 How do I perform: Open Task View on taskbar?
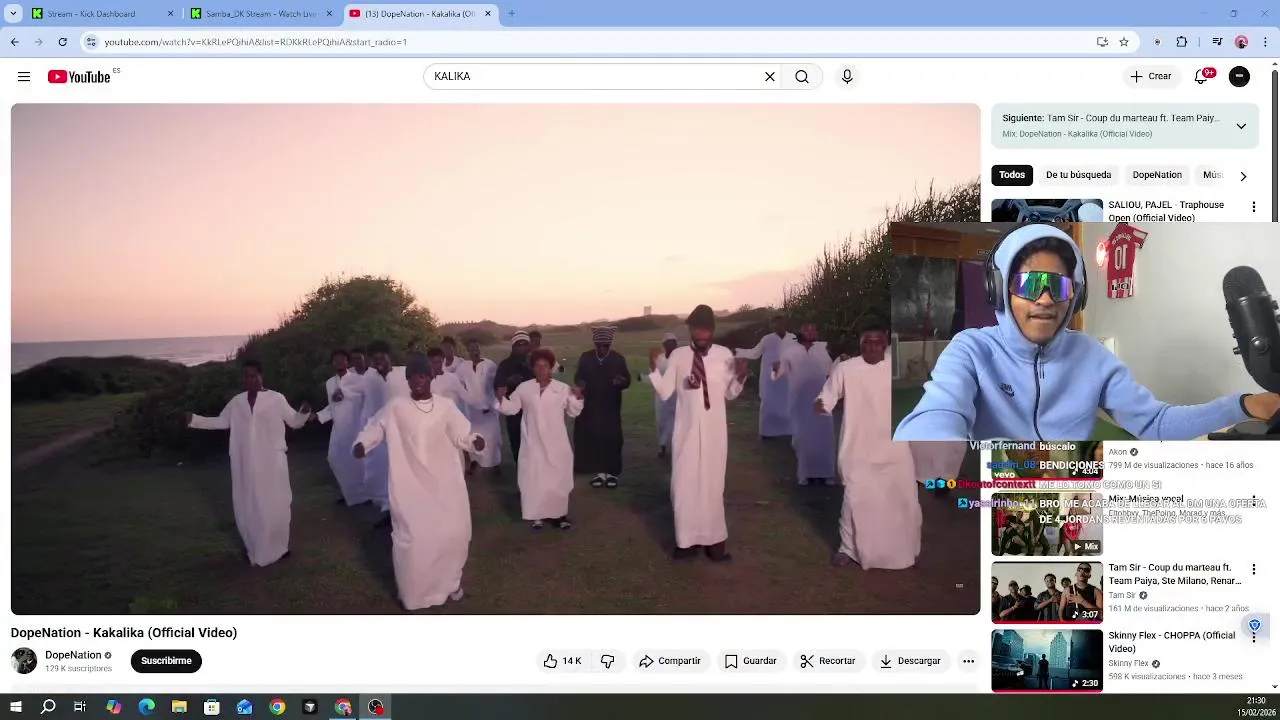(80, 707)
